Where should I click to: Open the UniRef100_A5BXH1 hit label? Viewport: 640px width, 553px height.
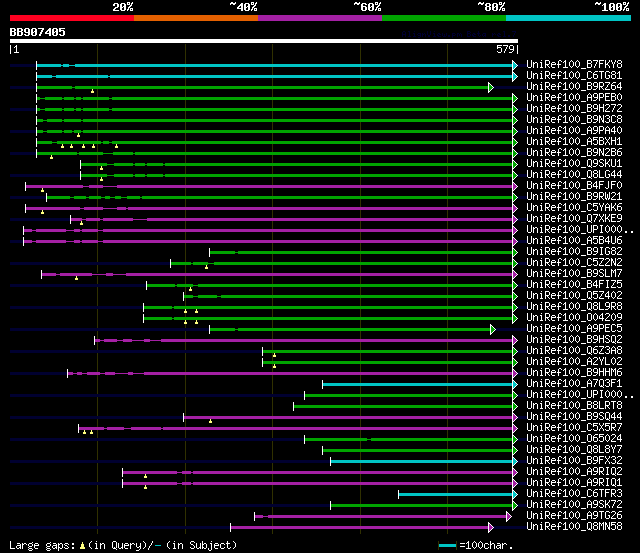click(574, 142)
